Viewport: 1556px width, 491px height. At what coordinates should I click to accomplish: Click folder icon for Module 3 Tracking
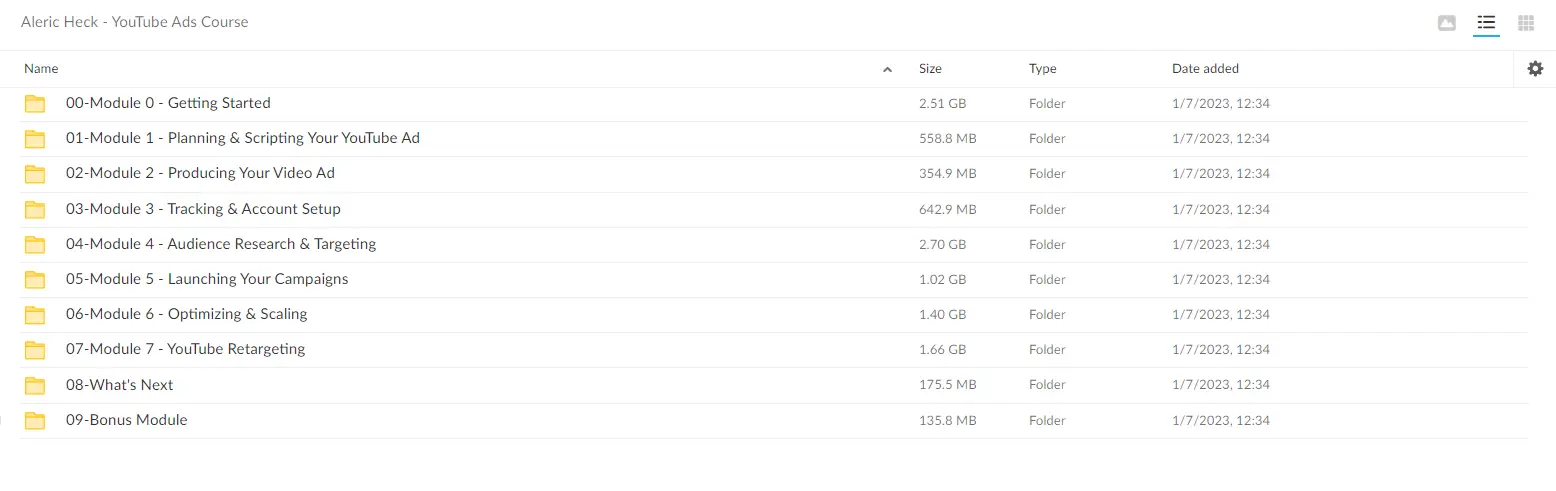click(36, 210)
